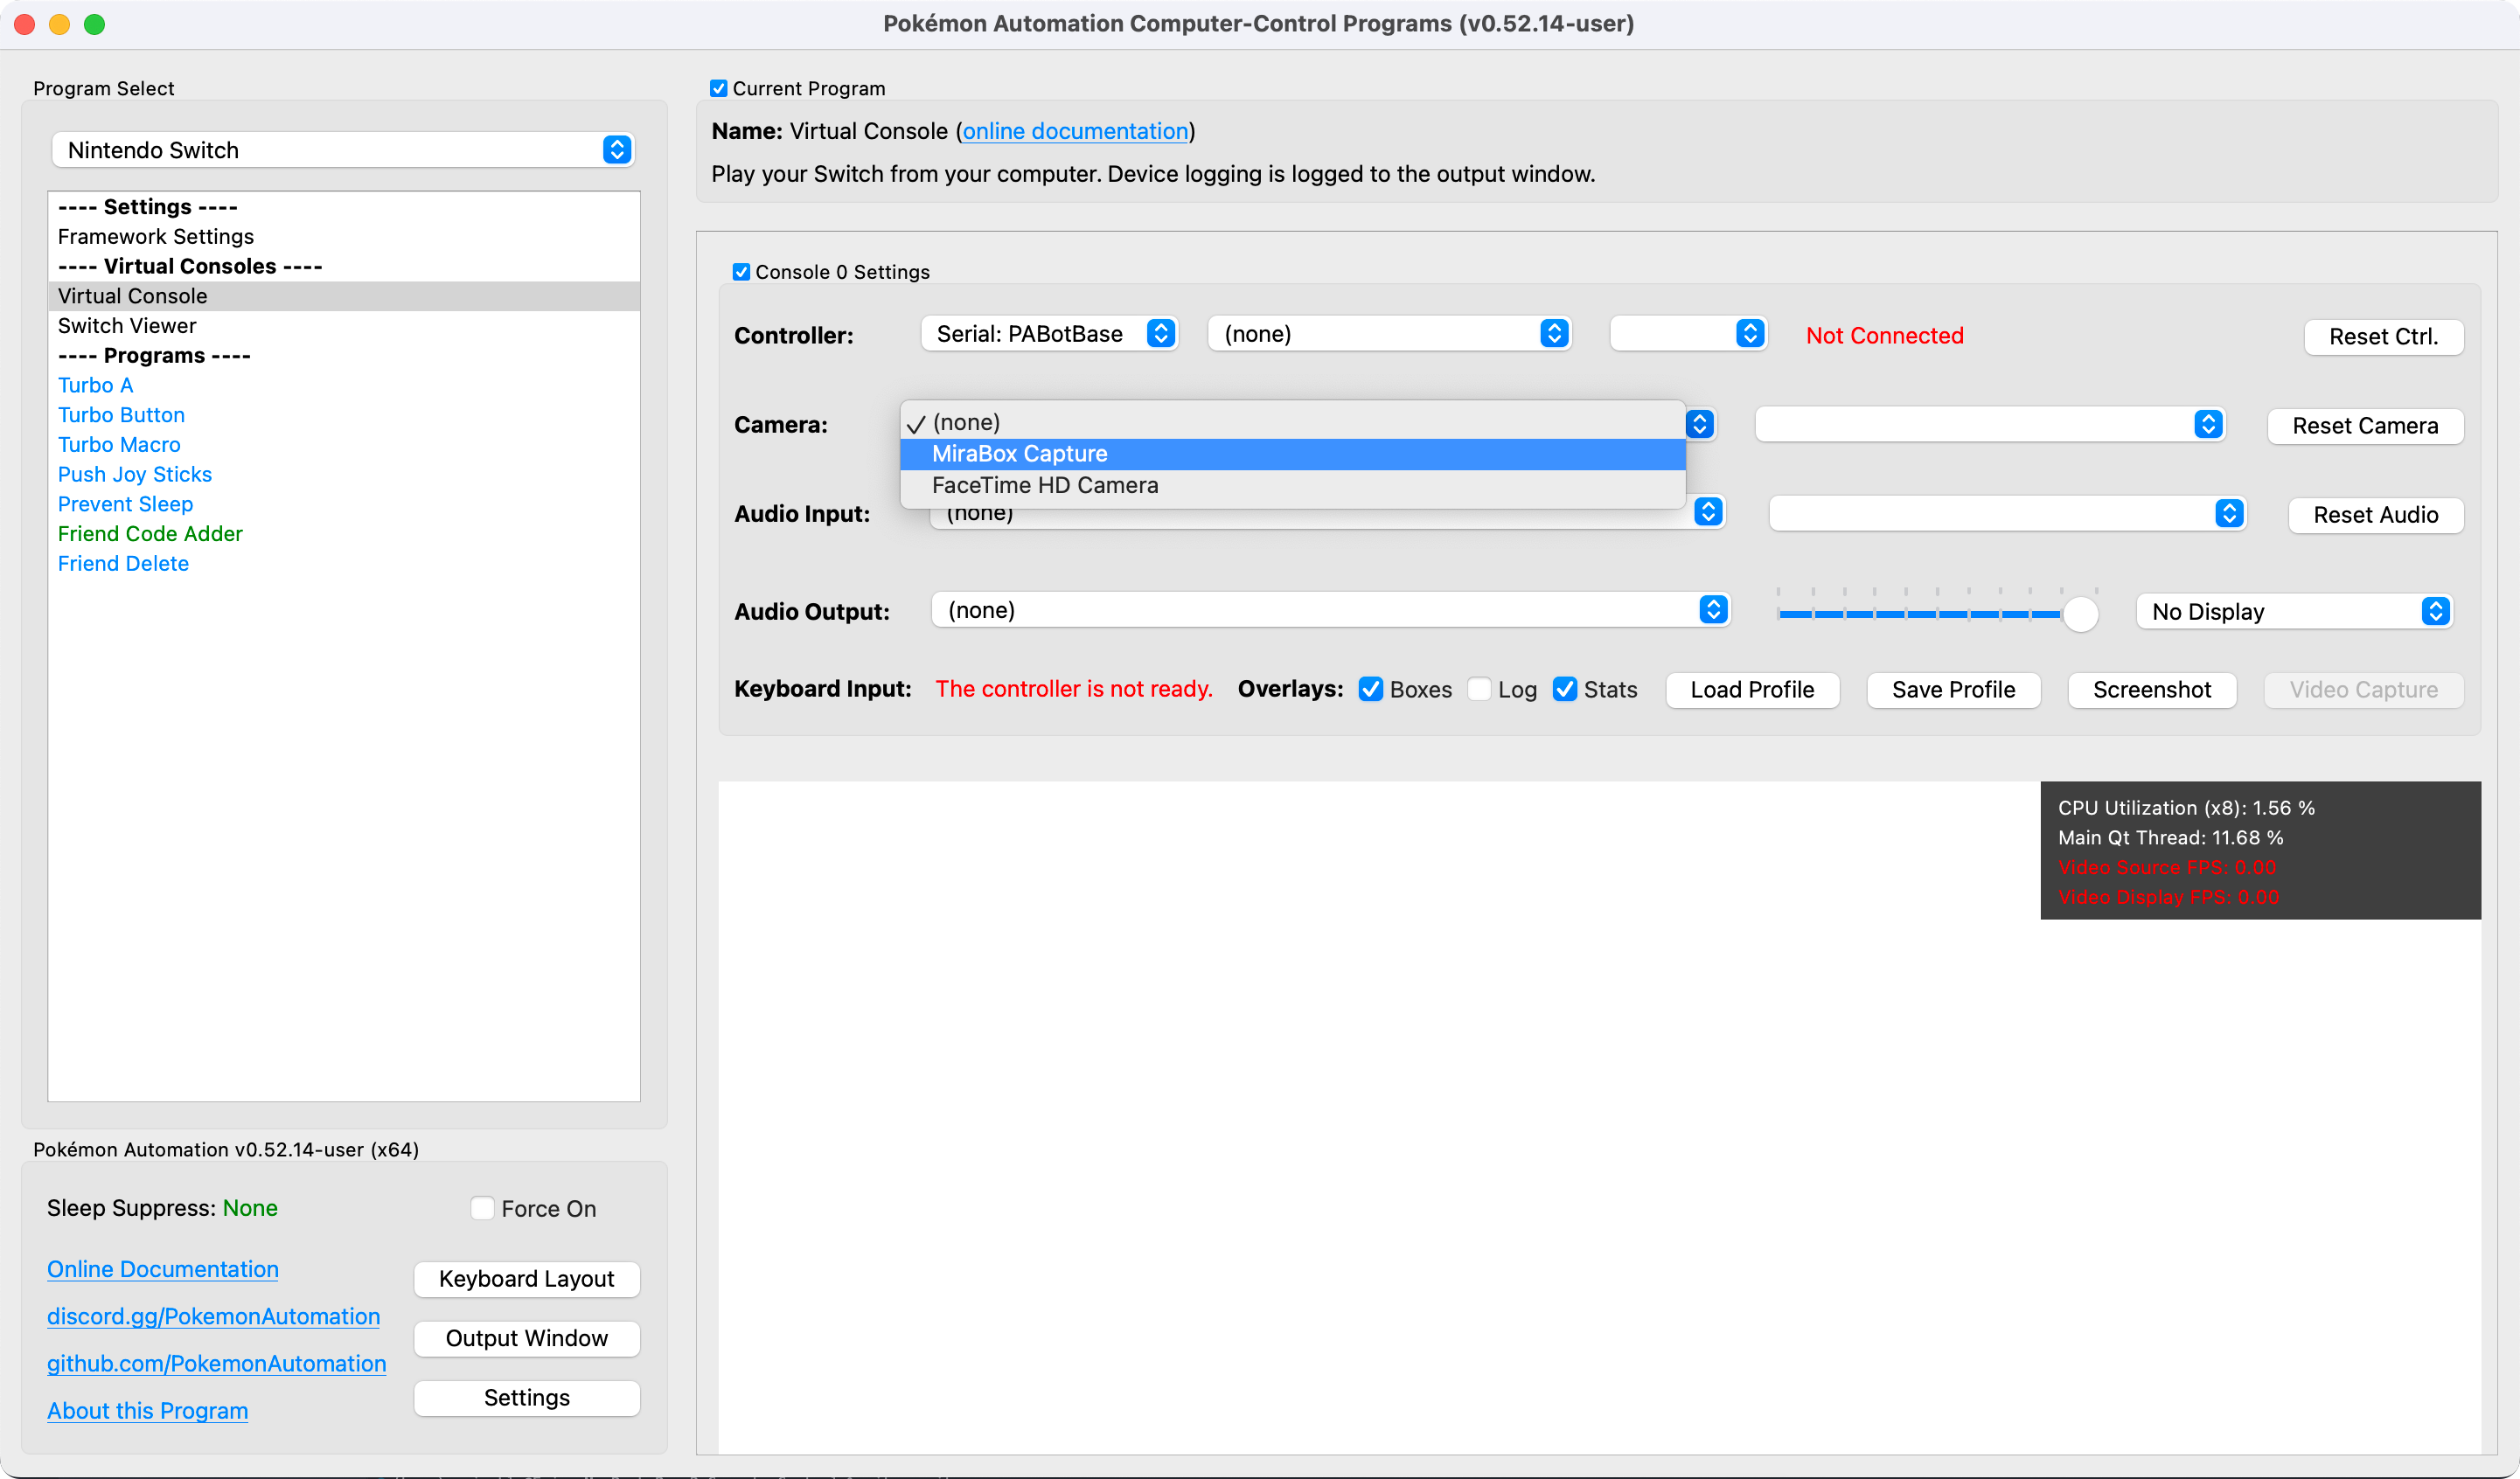
Task: Select Turbo Macro in program list
Action: click(119, 444)
